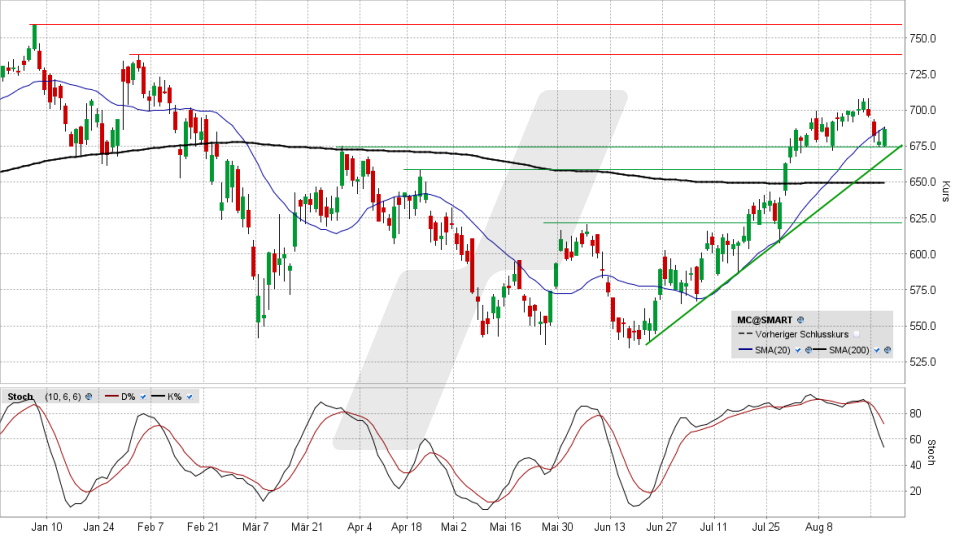This screenshot has height=540, width=960.
Task: Click the Jun 27 date label
Action: (x=662, y=527)
